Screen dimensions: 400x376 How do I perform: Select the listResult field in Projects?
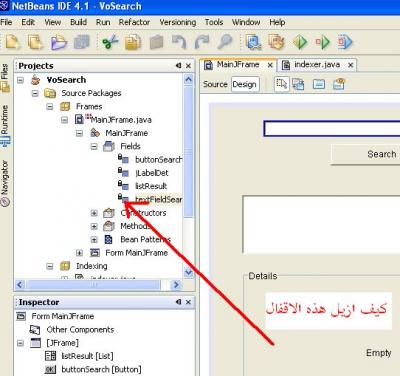coord(151,186)
